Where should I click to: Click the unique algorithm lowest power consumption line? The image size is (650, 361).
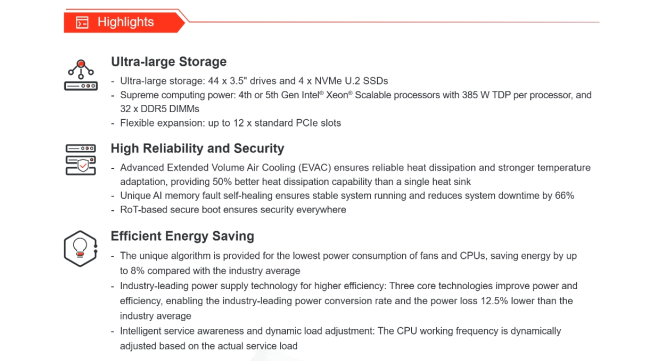tap(348, 256)
